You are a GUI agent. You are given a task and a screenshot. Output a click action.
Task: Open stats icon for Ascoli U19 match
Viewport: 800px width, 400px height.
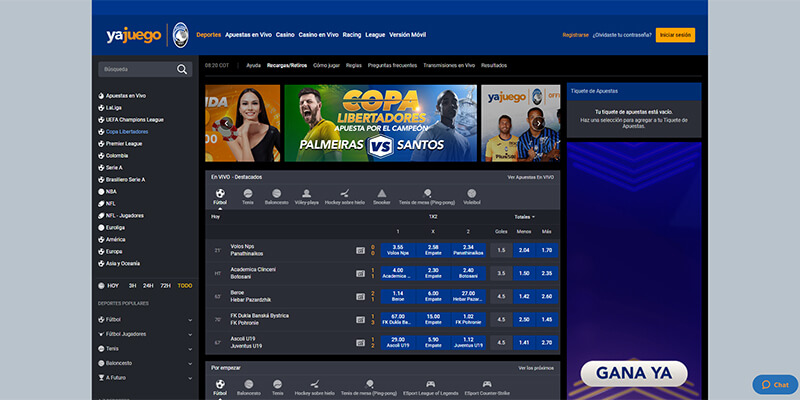361,343
